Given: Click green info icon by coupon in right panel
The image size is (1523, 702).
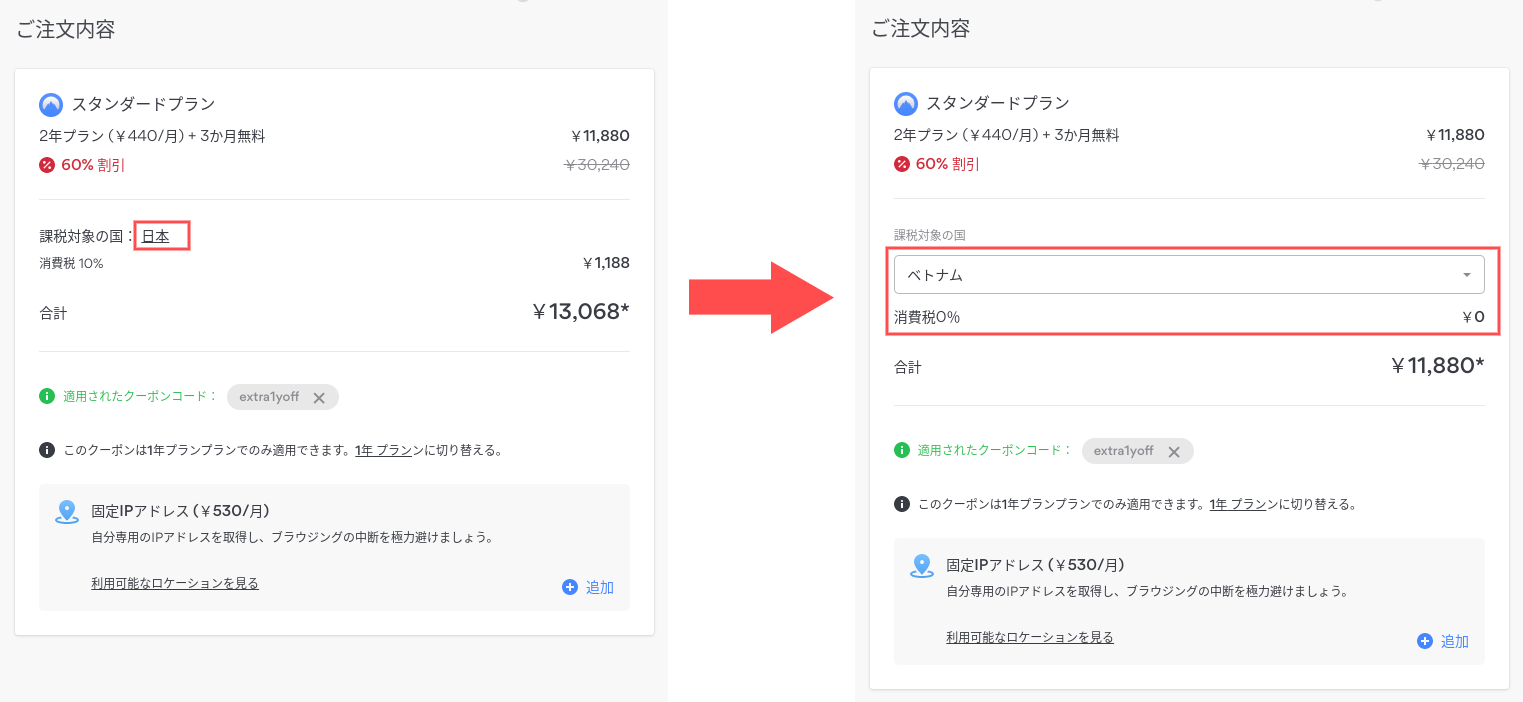Looking at the screenshot, I should tap(902, 450).
